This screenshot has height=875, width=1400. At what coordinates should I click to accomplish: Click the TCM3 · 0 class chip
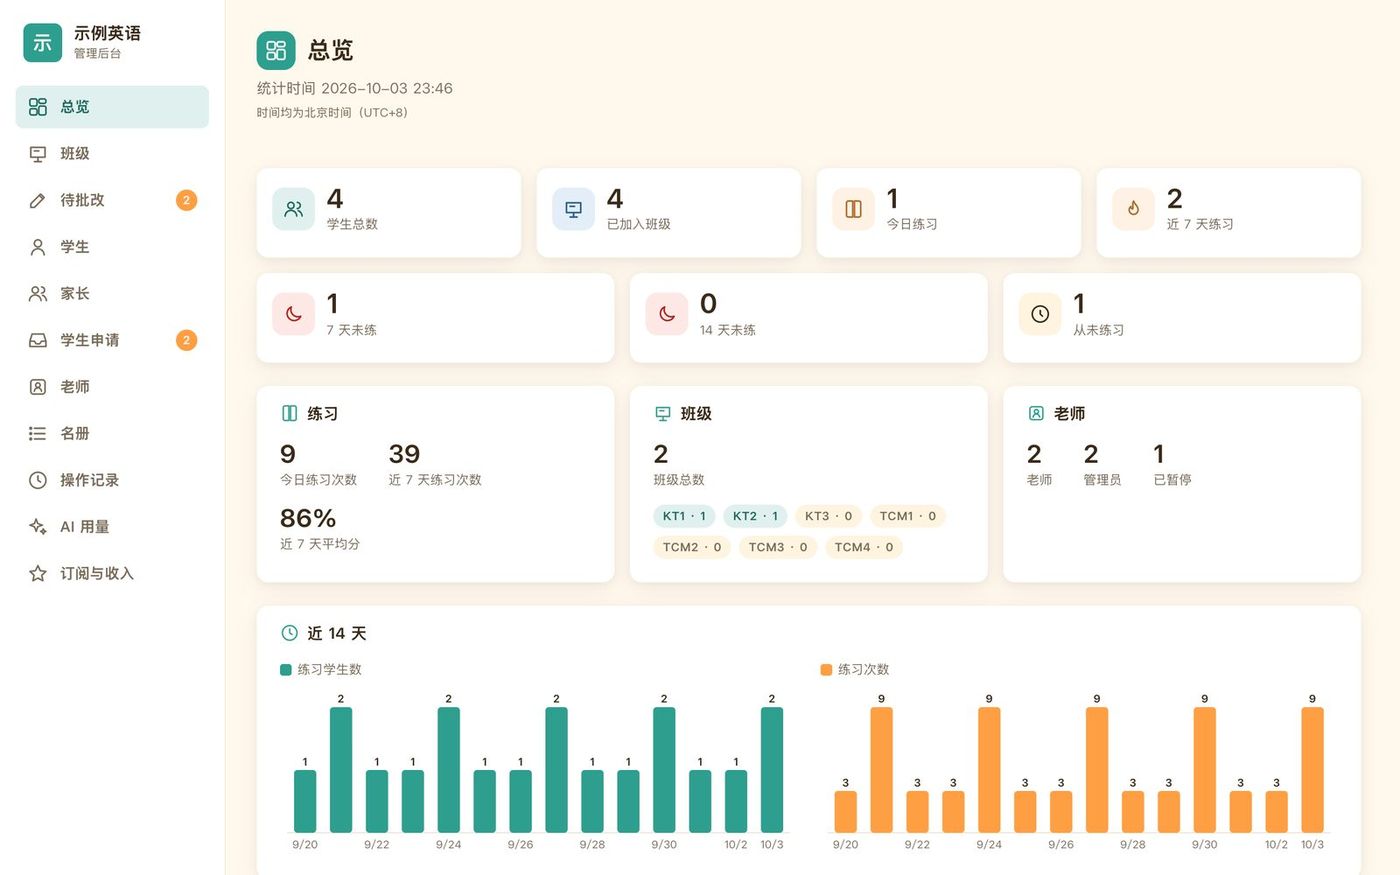(x=778, y=547)
